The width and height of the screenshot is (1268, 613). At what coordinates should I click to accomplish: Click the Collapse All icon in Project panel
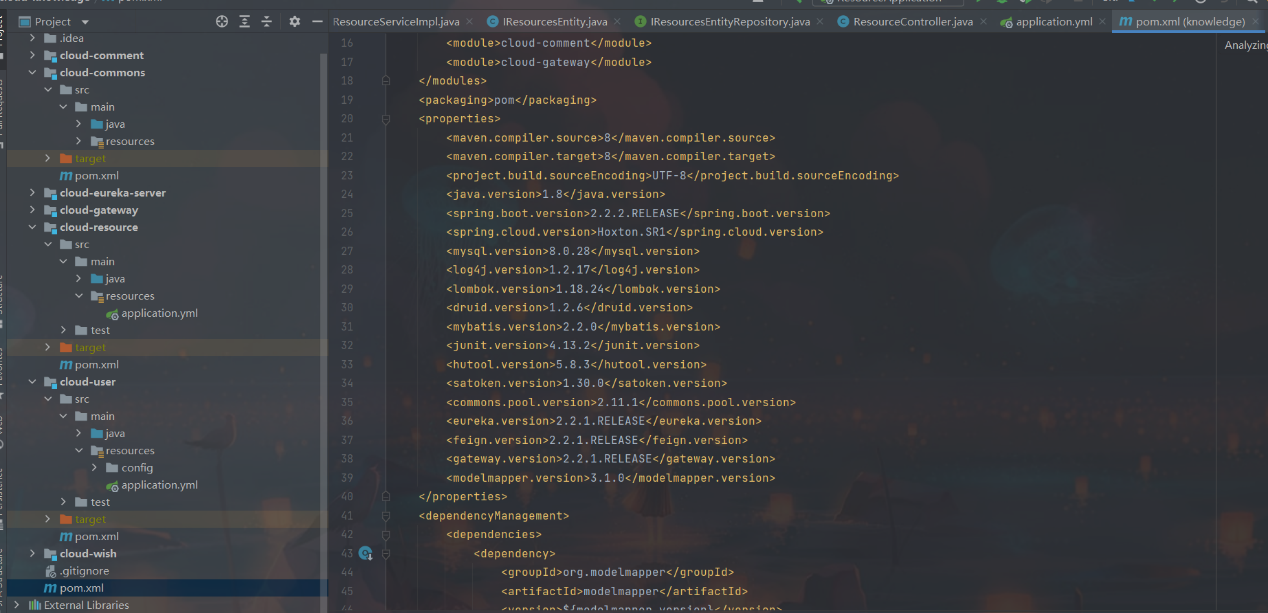[267, 21]
